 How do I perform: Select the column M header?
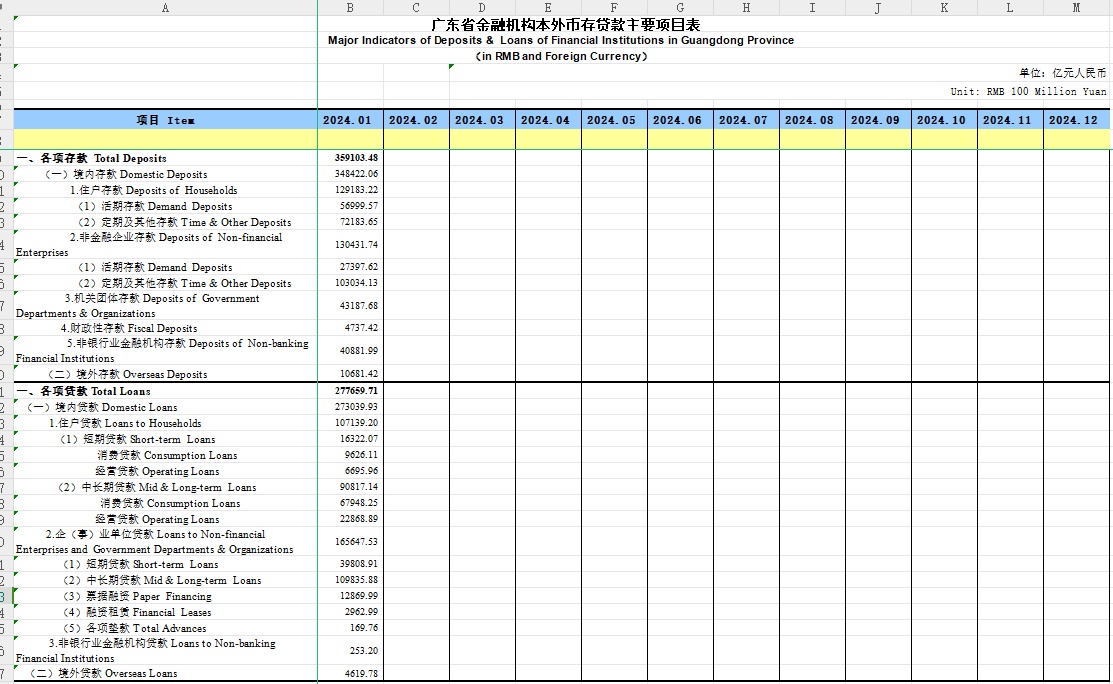click(x=1076, y=7)
